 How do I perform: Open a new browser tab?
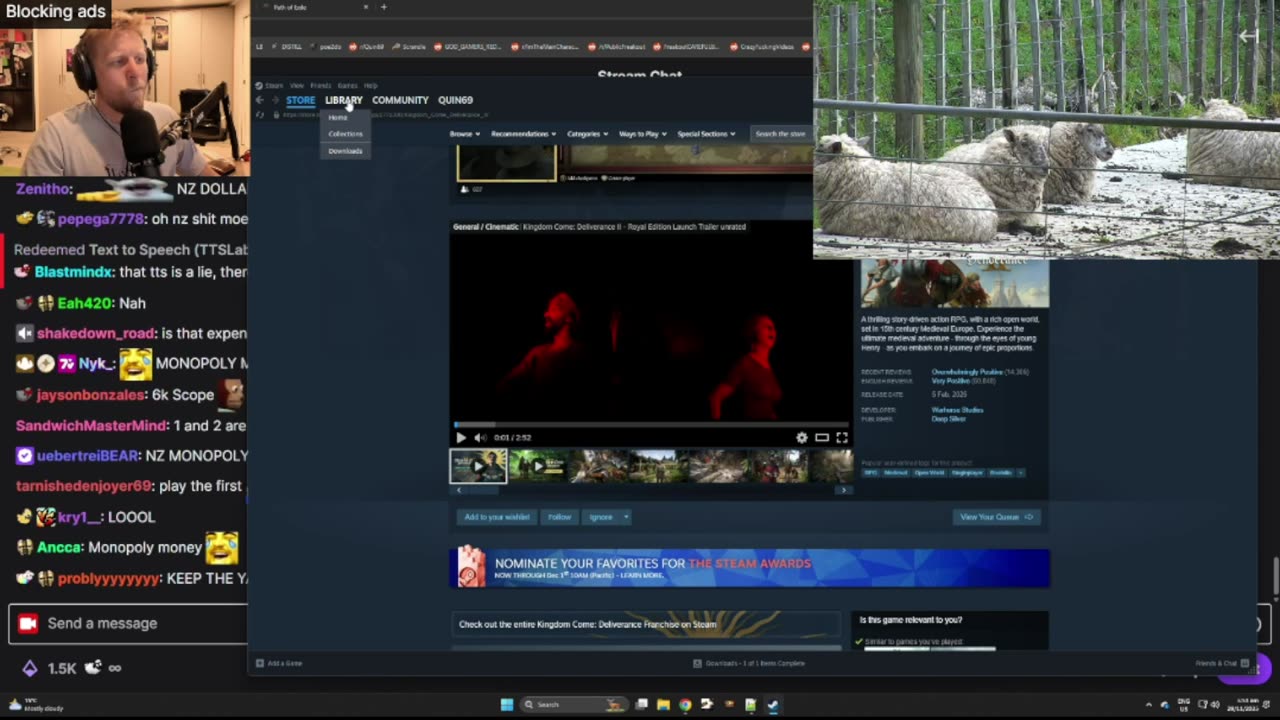(383, 7)
